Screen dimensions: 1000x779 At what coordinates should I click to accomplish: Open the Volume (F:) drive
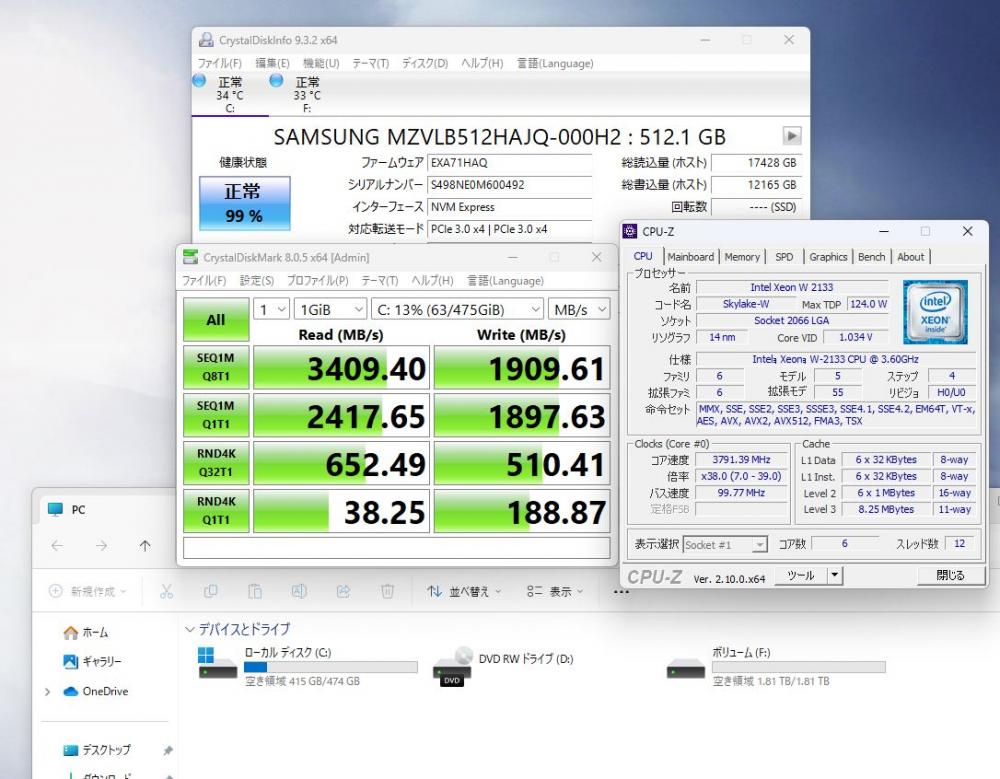click(x=776, y=667)
